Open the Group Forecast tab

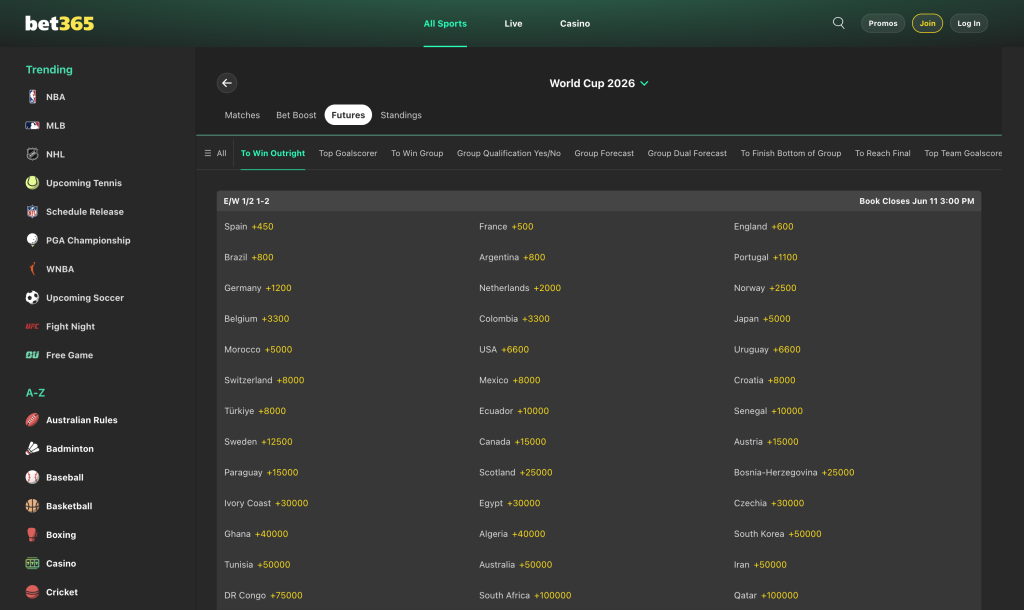pos(604,153)
